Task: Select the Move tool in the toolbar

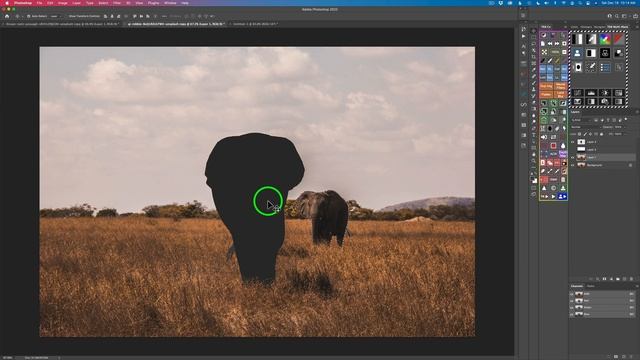Action: coord(533,31)
